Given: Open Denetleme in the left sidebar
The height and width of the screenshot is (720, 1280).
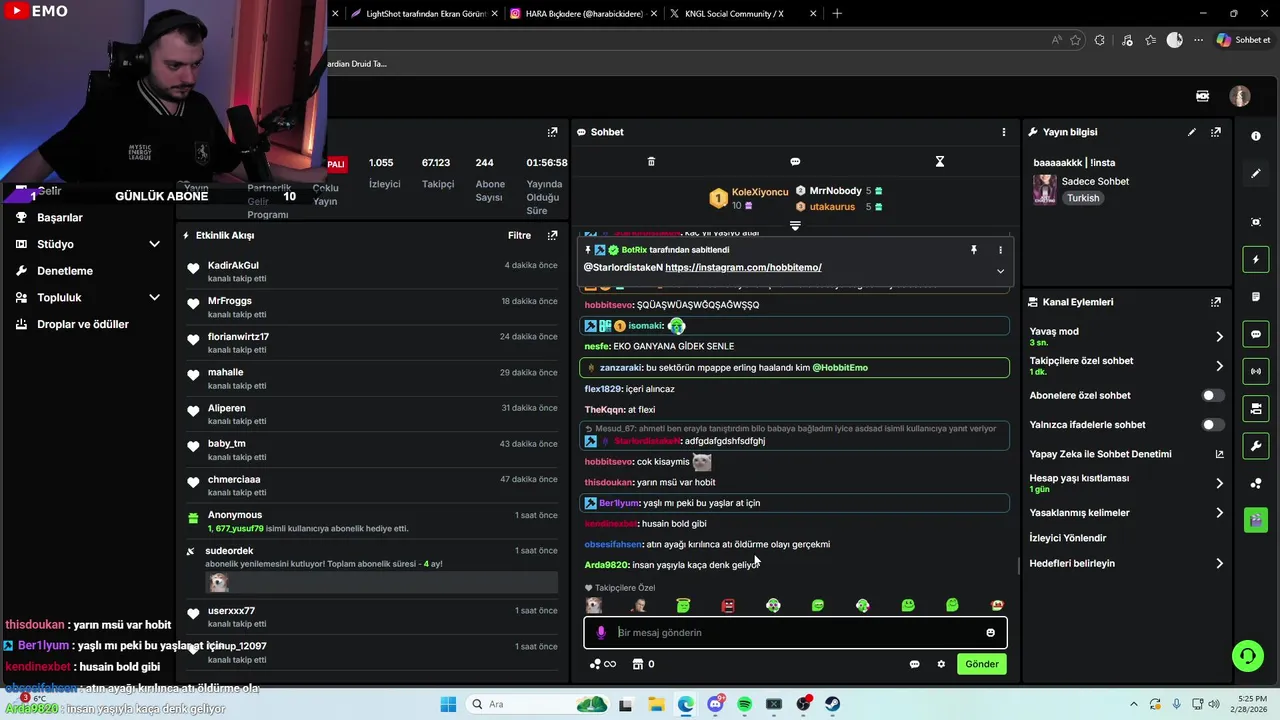Looking at the screenshot, I should tap(65, 271).
